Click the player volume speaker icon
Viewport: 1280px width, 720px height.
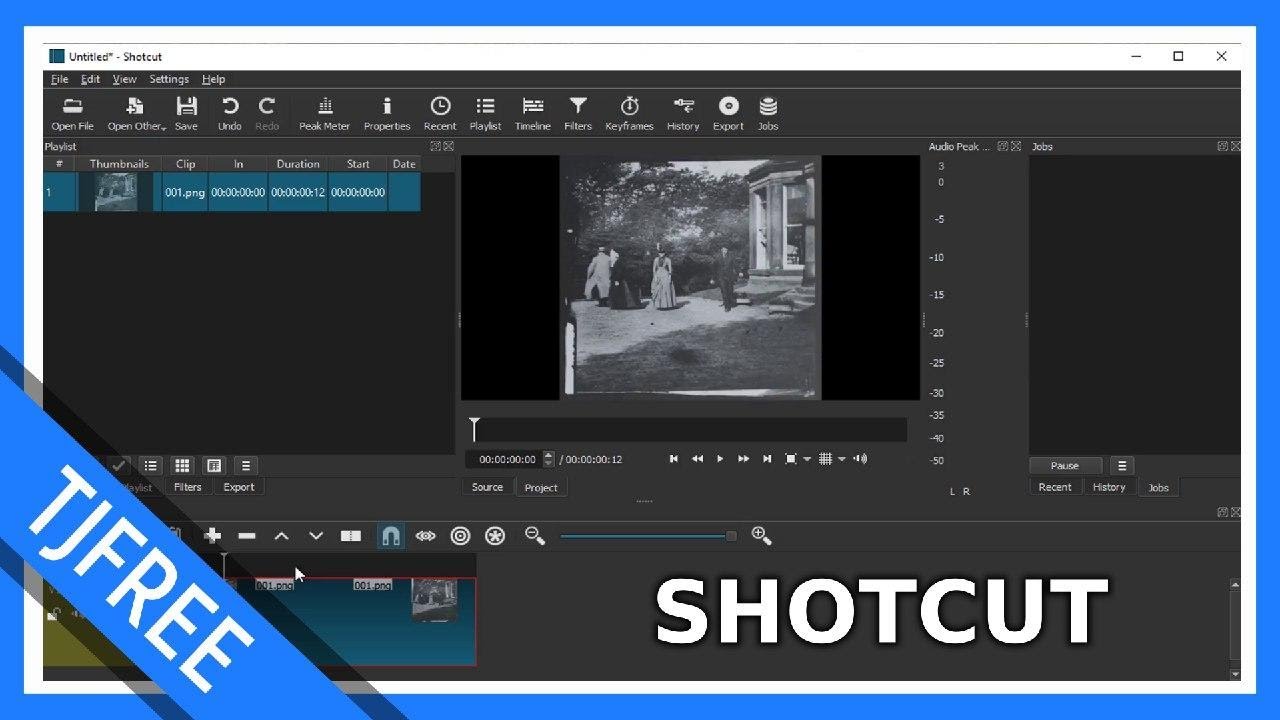(860, 459)
